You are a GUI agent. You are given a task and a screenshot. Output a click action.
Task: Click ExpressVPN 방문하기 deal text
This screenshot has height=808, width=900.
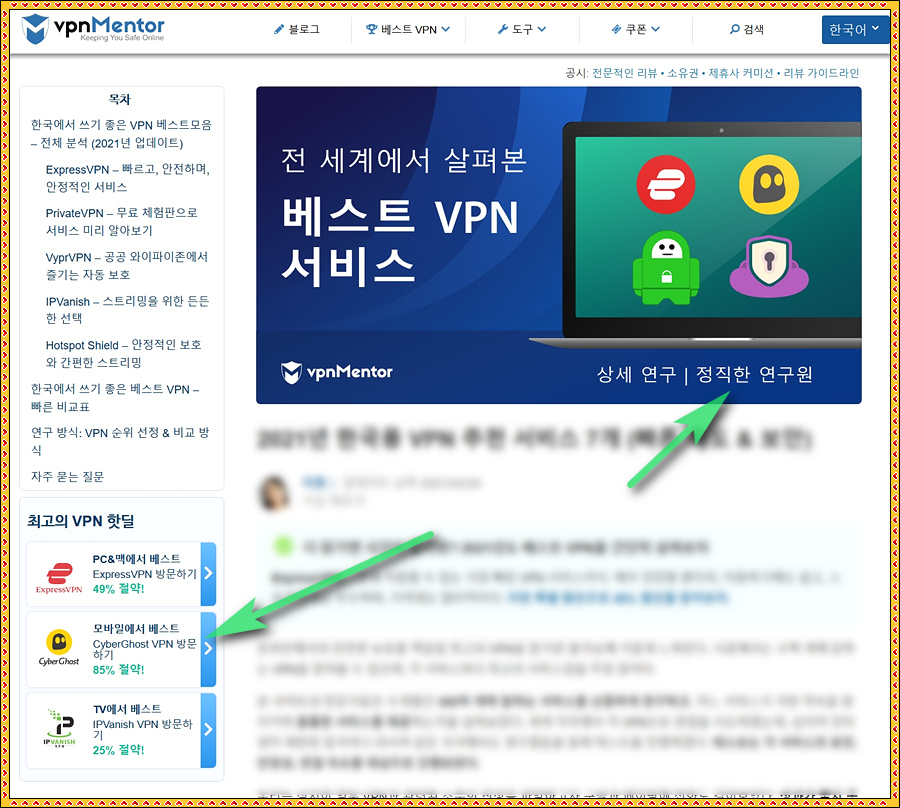[145, 574]
